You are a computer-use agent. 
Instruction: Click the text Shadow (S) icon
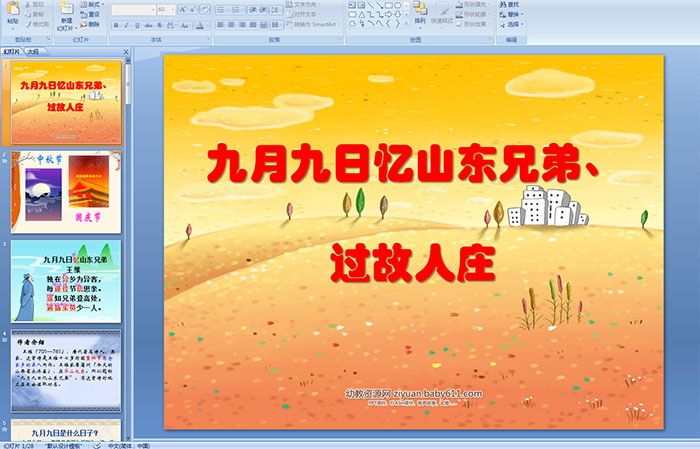coord(159,25)
